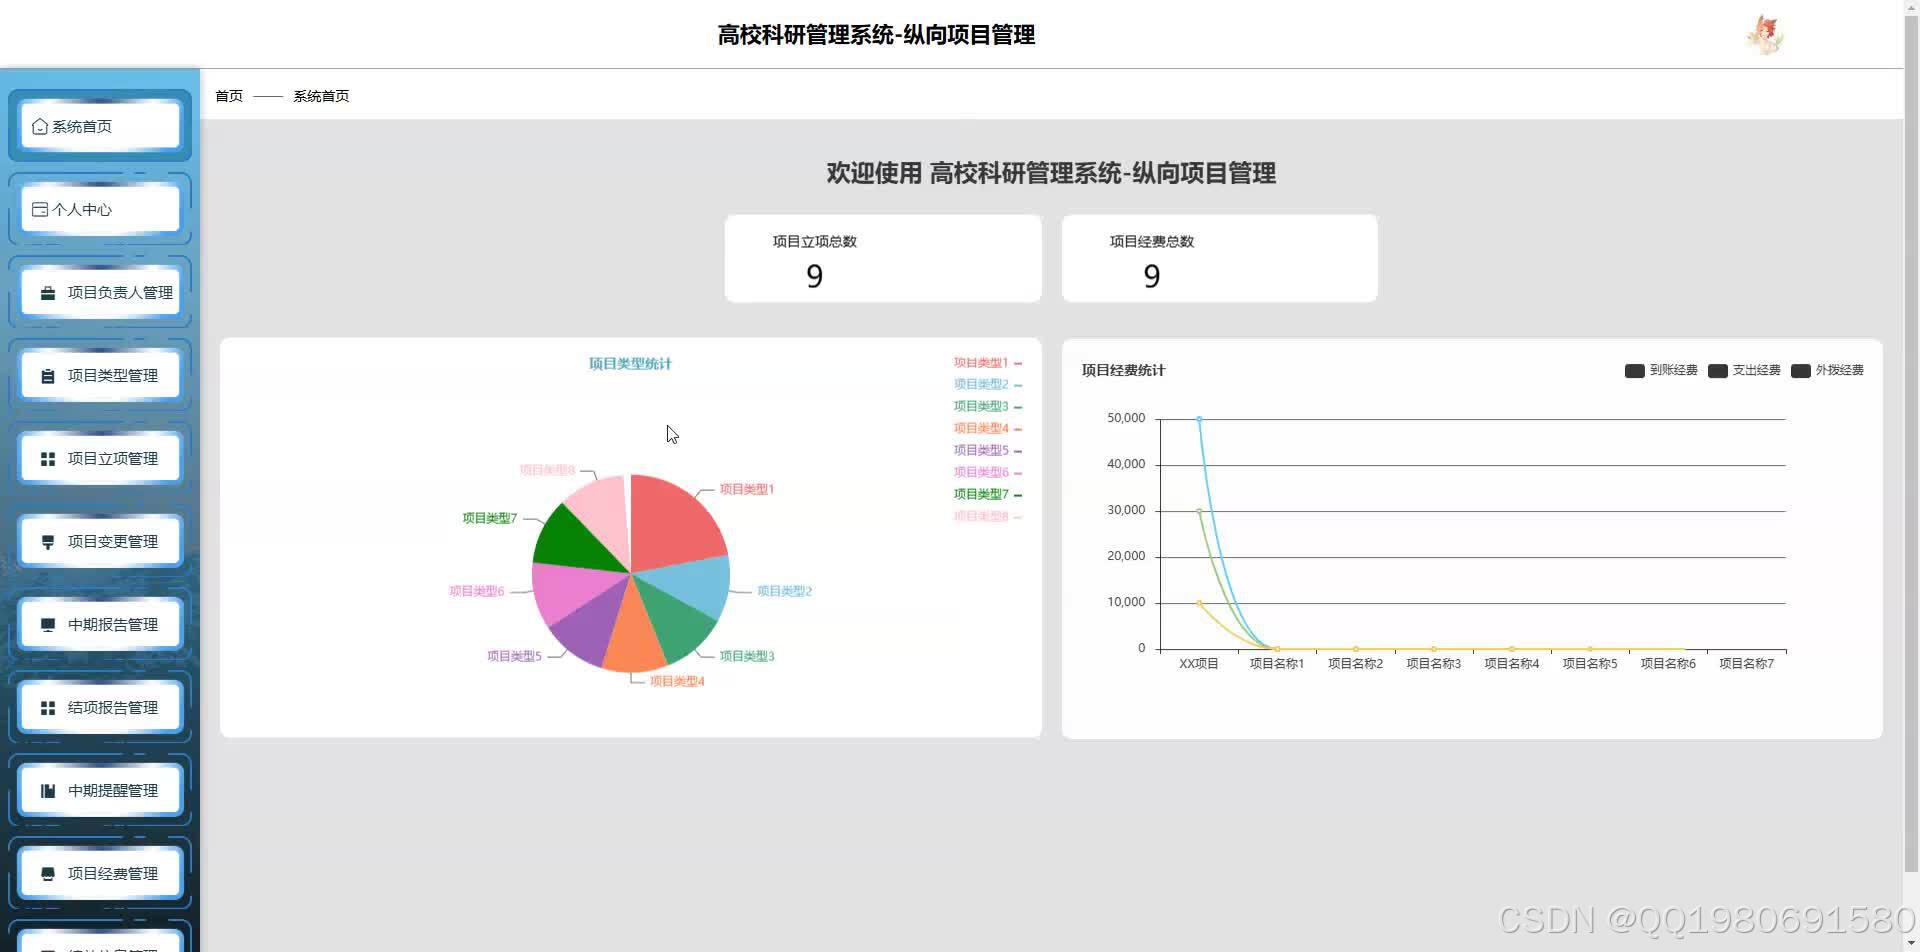Toggle 项目类型4 legend entry

[987, 428]
